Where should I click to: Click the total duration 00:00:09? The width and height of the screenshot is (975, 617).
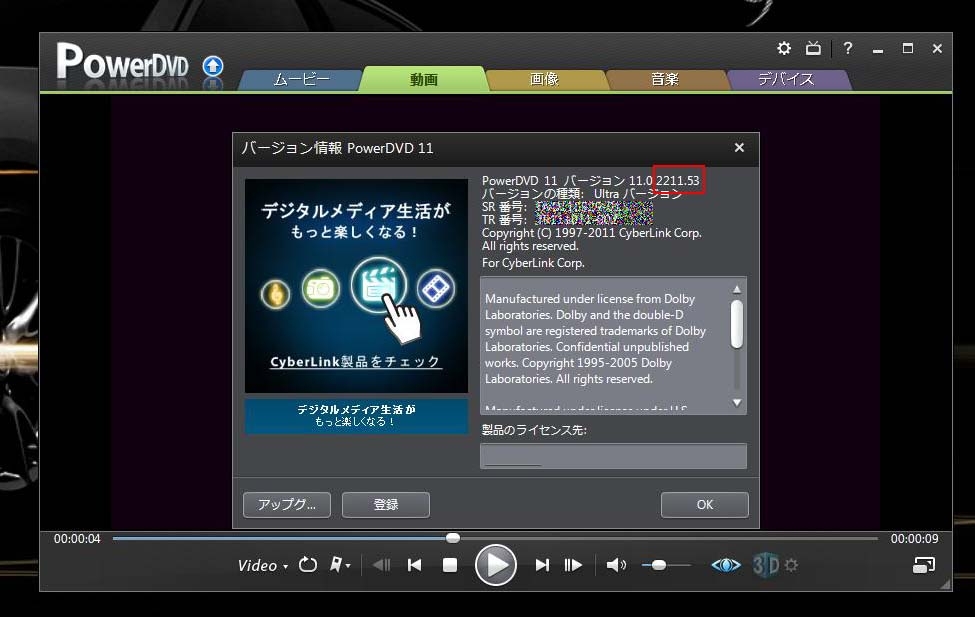915,539
